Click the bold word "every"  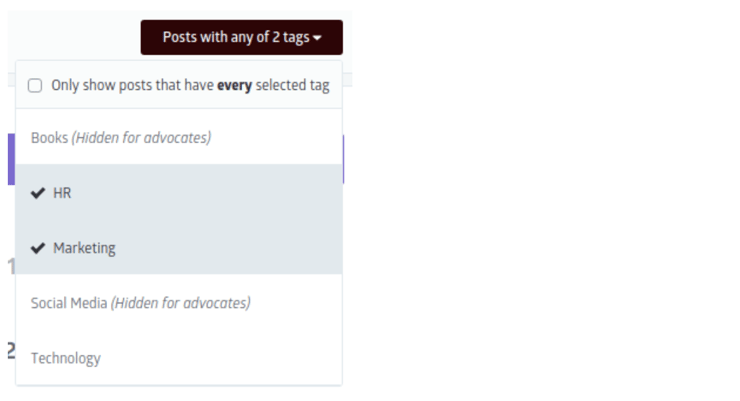click(234, 86)
